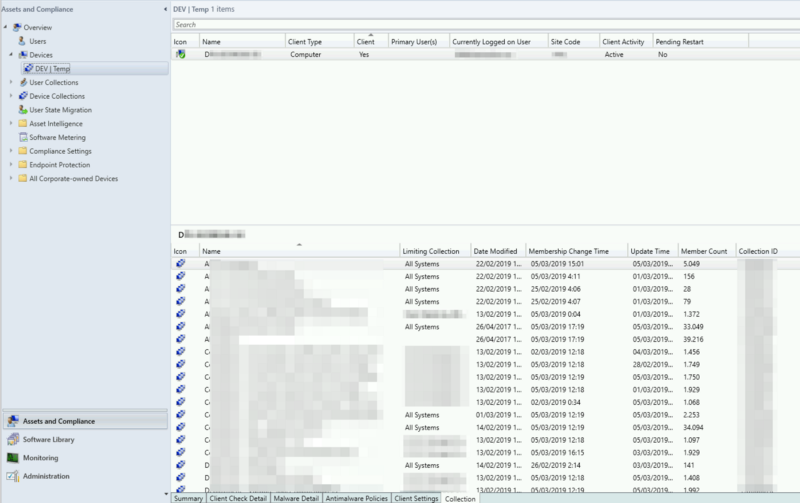This screenshot has height=503, width=800.
Task: Click the Users tree icon
Action: click(x=22, y=41)
